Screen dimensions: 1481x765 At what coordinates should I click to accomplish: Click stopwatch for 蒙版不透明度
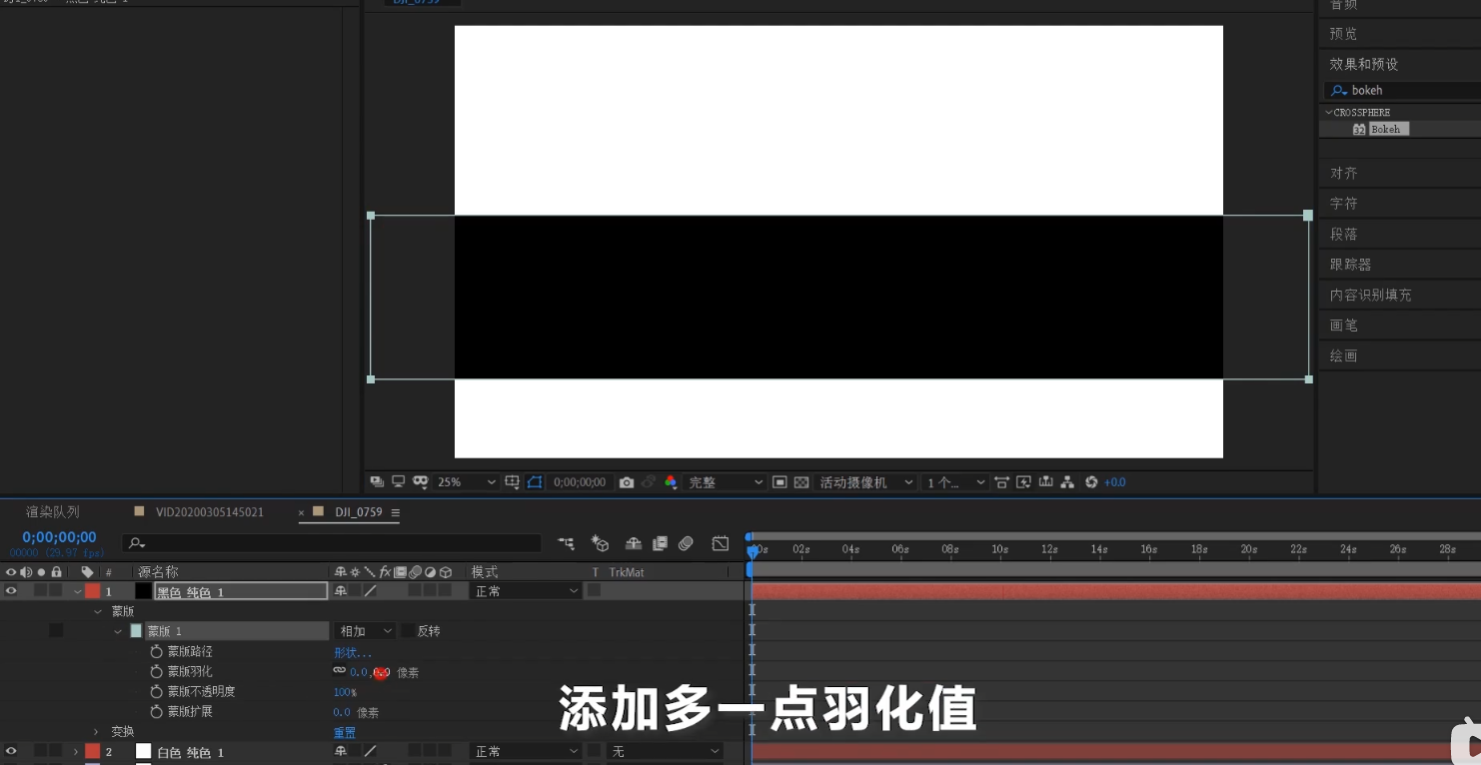[x=156, y=691]
